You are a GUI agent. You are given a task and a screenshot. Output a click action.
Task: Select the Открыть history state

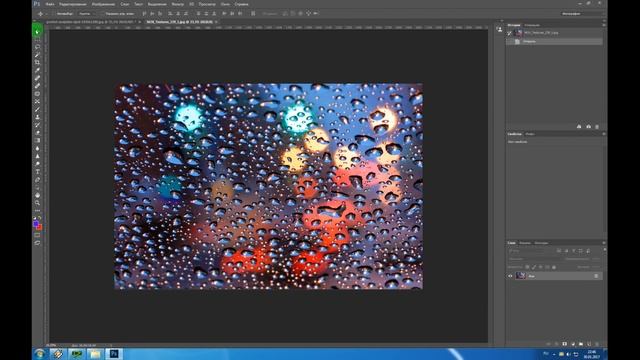pyautogui.click(x=554, y=42)
